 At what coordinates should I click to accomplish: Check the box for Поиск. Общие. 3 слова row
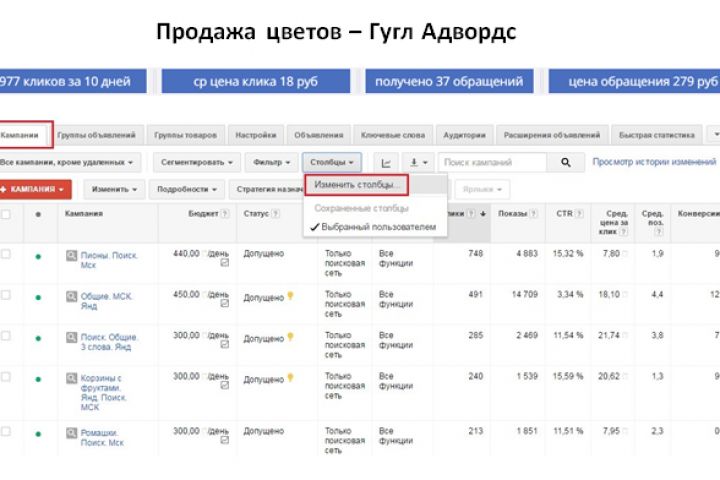(x=6, y=336)
